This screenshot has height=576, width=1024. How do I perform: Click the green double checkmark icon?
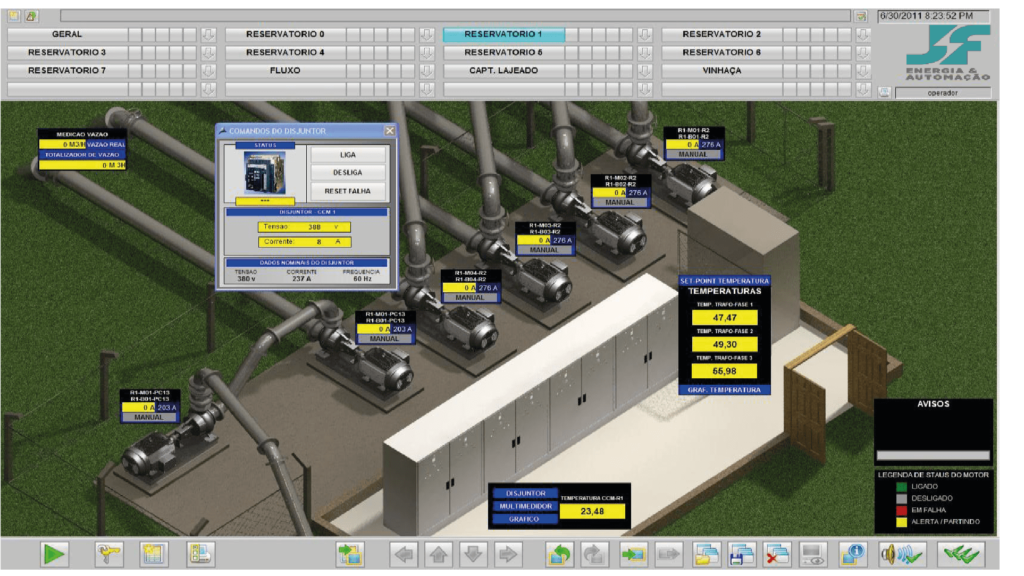961,555
